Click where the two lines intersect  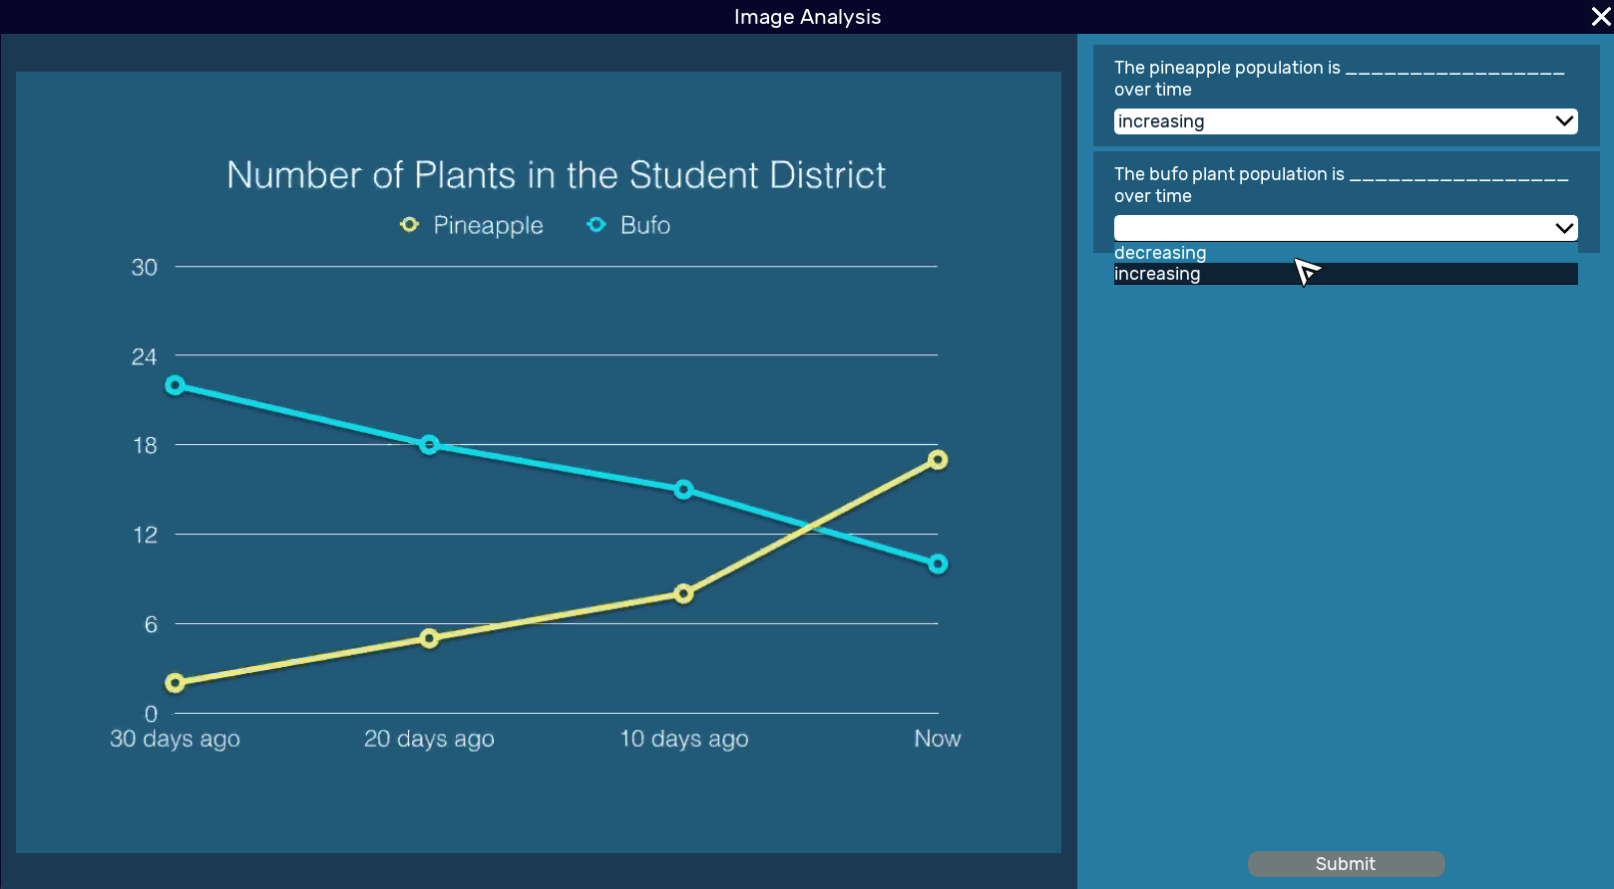[808, 529]
